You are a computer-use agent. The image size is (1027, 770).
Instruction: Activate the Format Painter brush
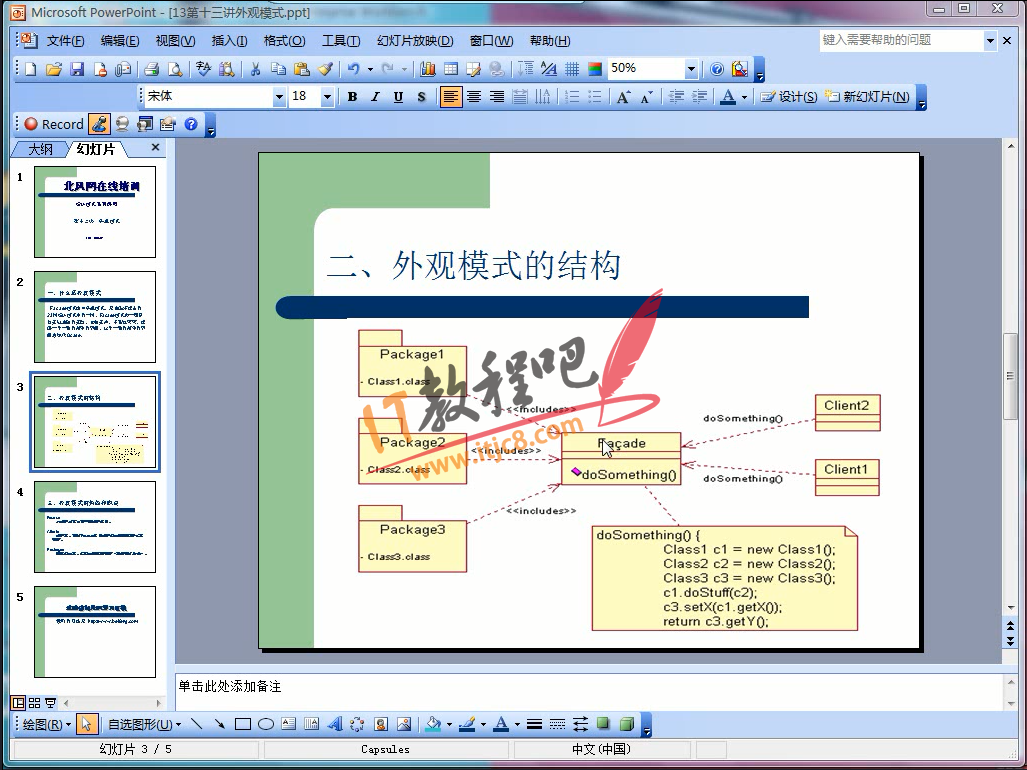click(325, 69)
